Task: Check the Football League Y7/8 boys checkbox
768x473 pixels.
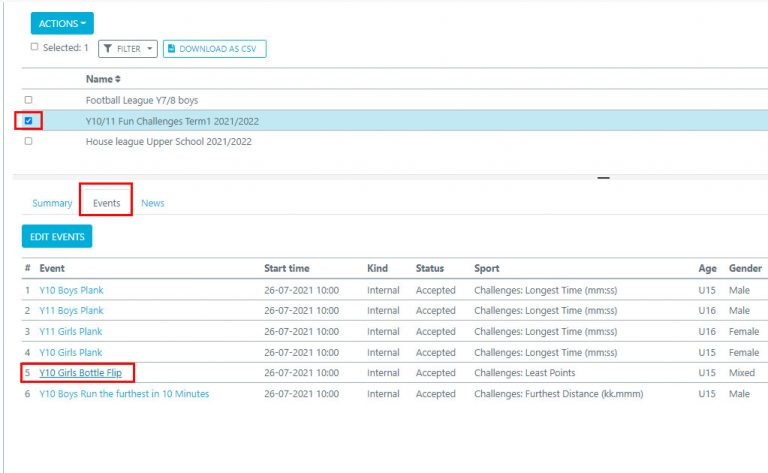Action: [x=28, y=100]
